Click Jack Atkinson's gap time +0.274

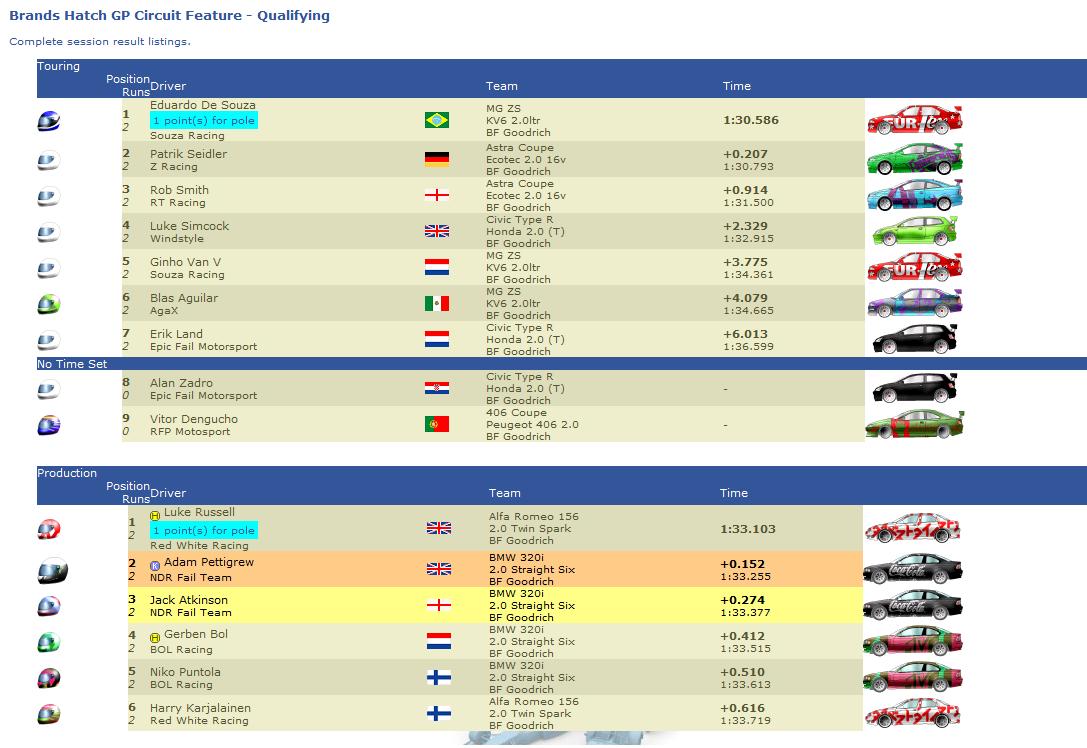(742, 600)
